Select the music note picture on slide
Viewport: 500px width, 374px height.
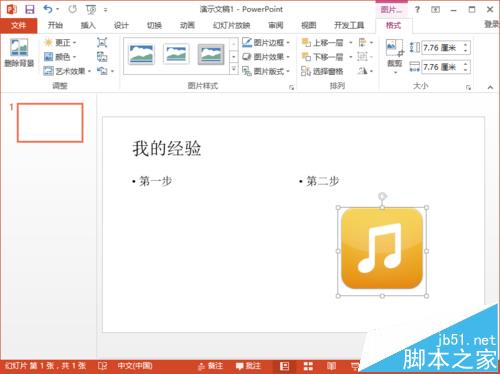pyautogui.click(x=382, y=251)
